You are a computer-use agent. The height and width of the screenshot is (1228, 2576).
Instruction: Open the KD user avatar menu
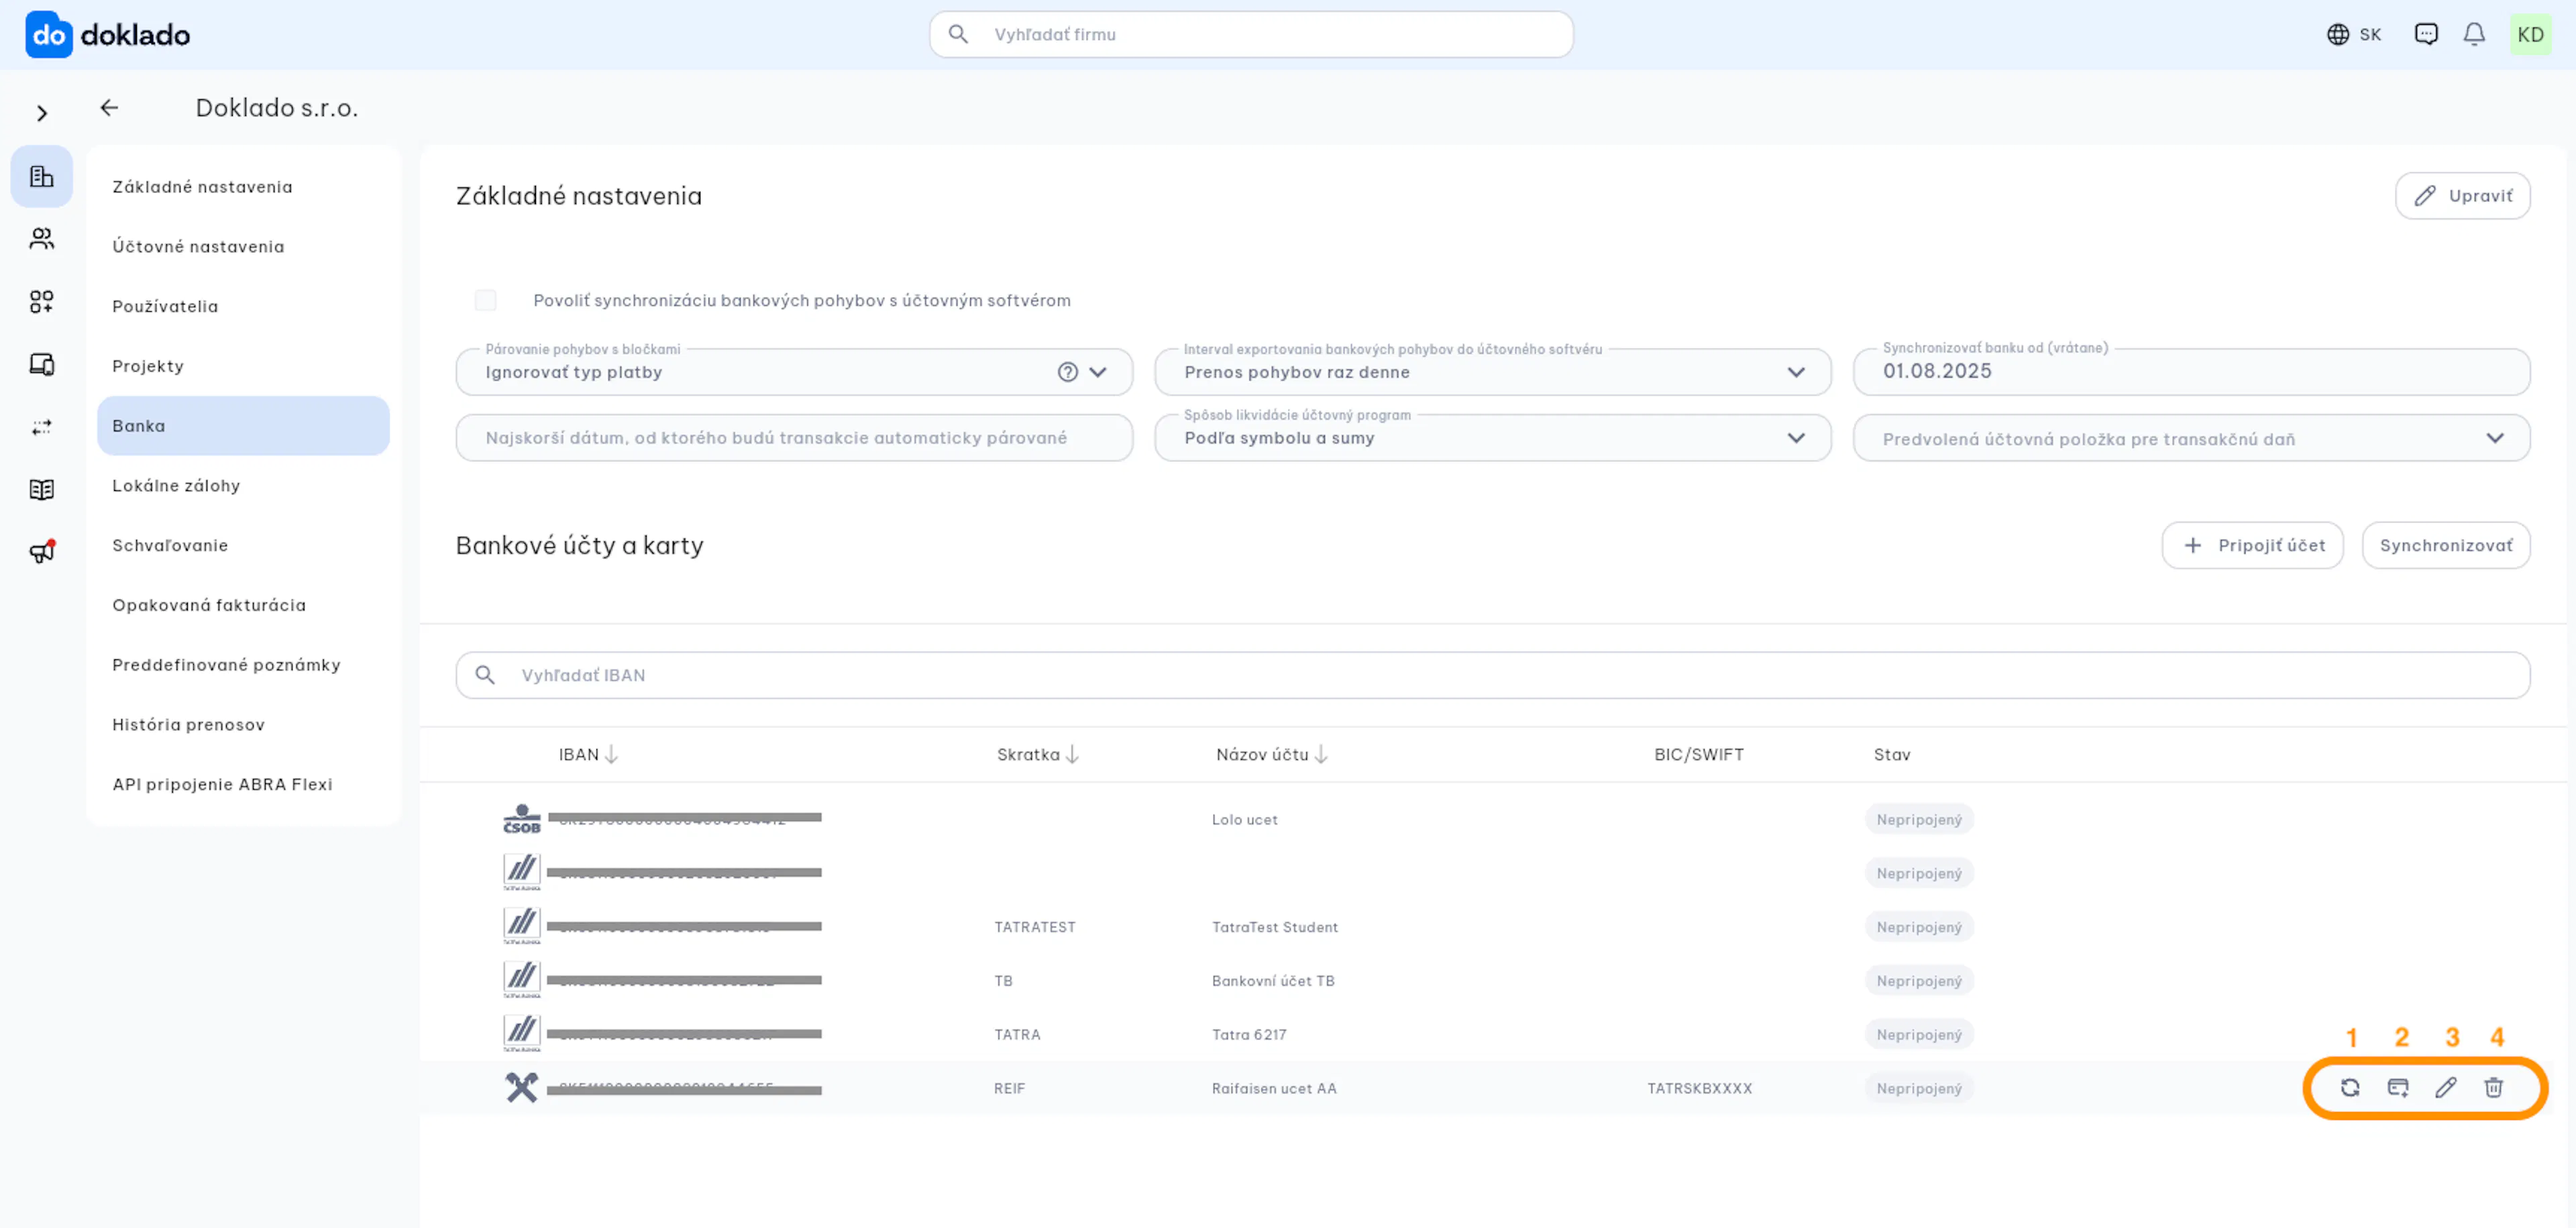pyautogui.click(x=2530, y=35)
